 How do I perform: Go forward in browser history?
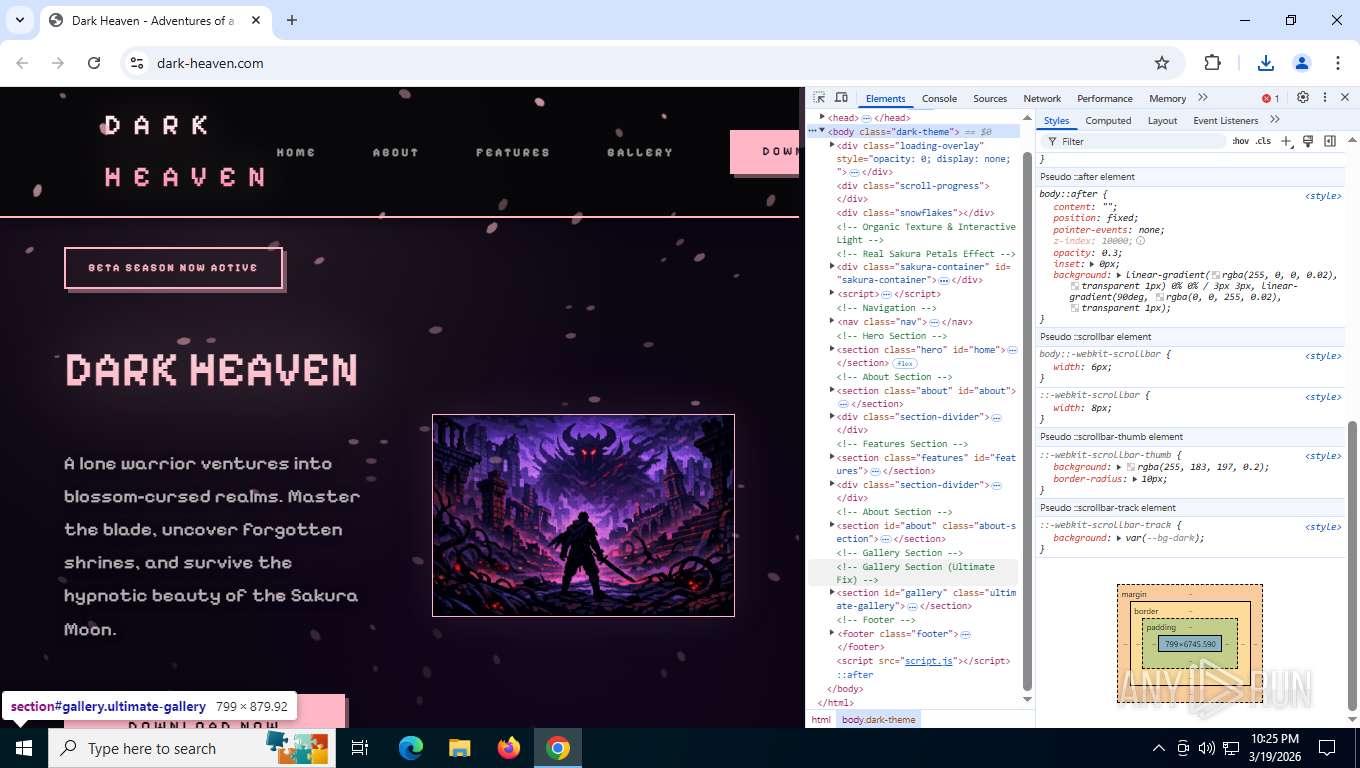(58, 63)
